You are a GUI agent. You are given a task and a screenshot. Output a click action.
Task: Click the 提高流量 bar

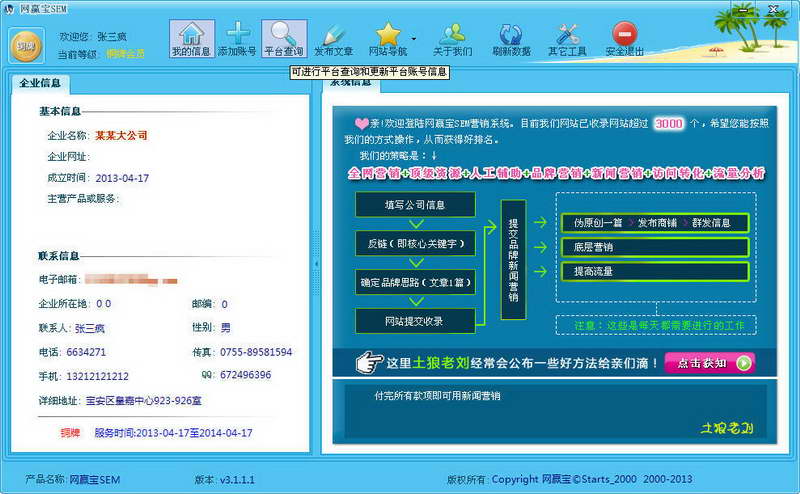[655, 271]
